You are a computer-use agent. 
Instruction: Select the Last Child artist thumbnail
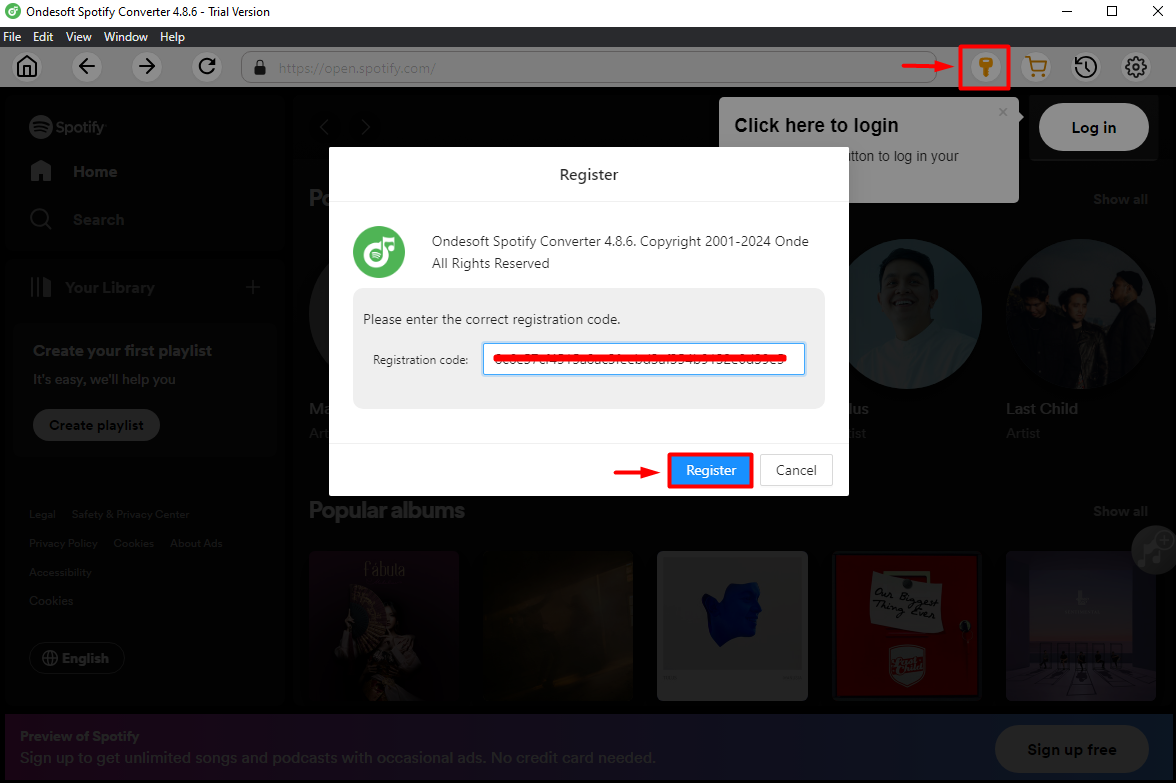[1080, 314]
